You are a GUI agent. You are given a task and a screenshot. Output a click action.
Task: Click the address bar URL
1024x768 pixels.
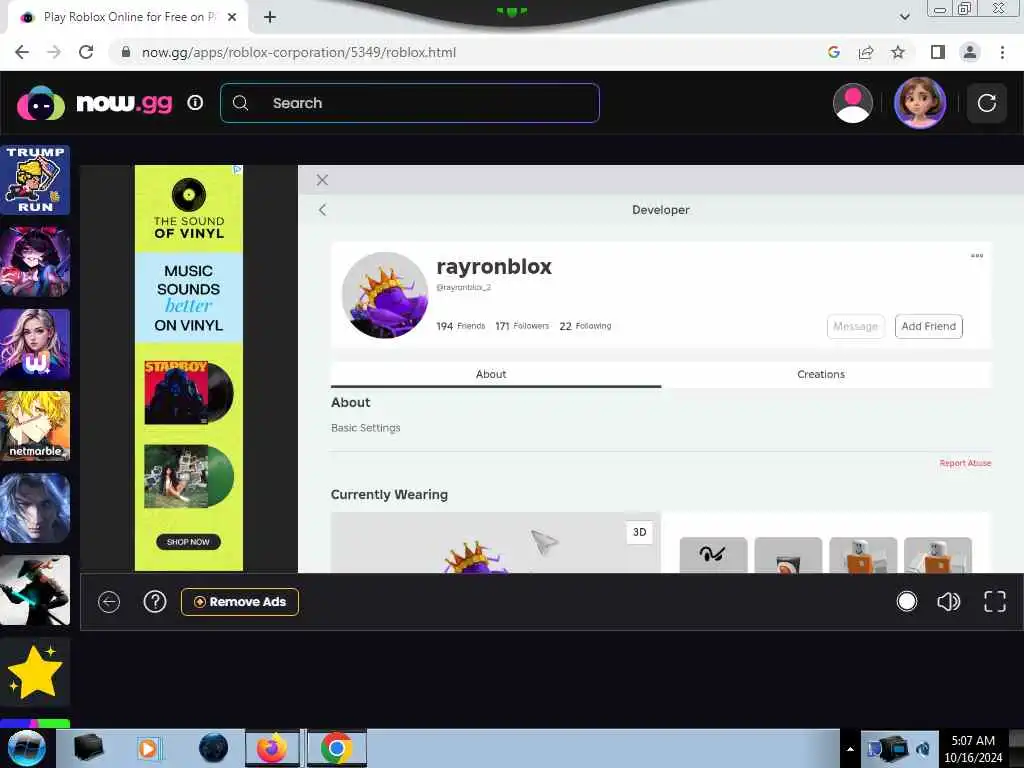coord(298,52)
